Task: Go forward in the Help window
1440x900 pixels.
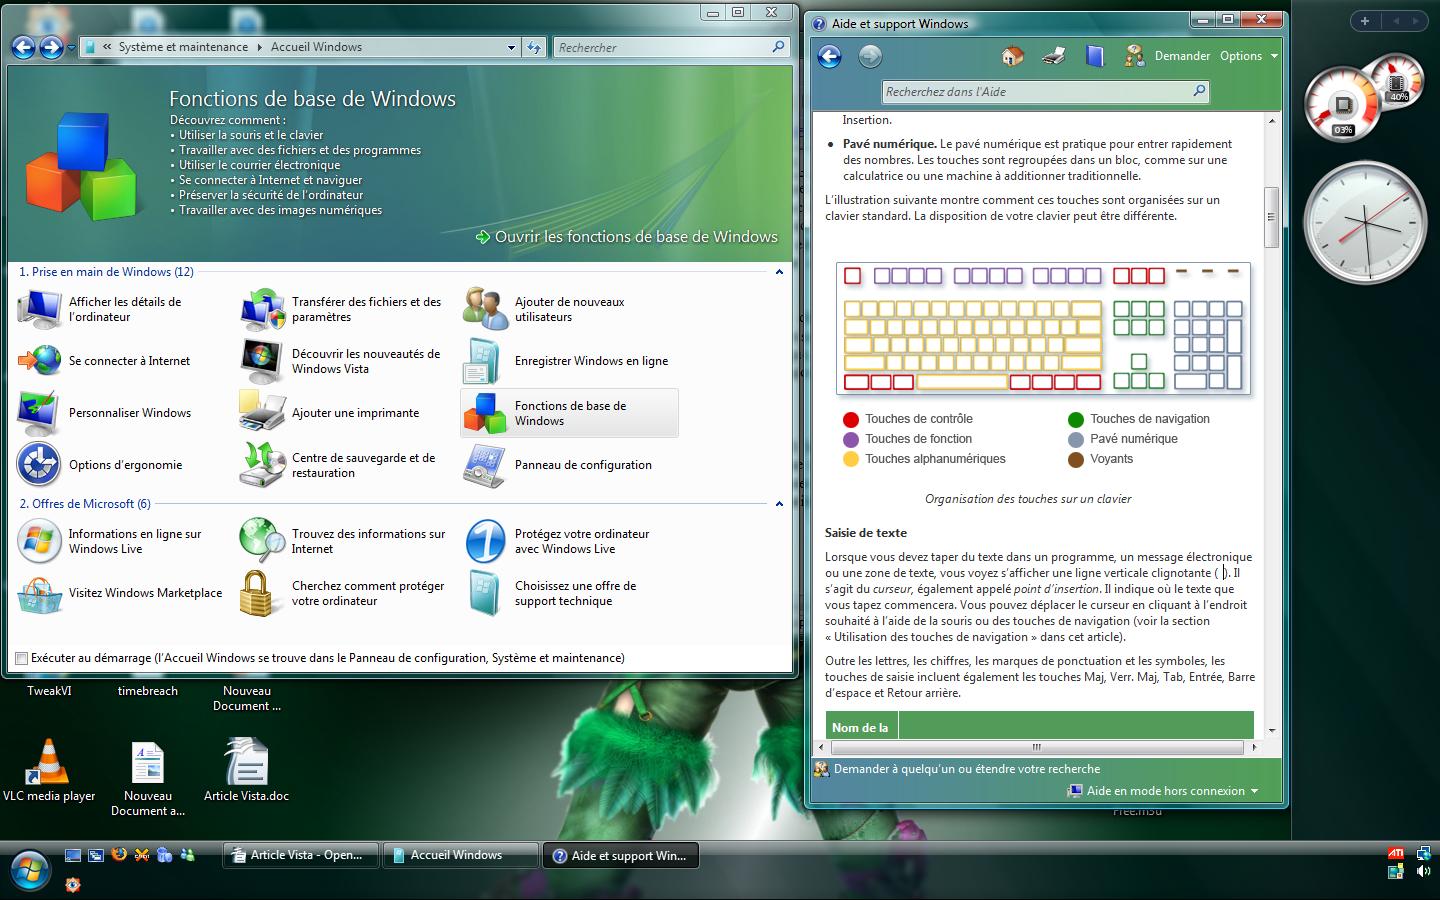Action: click(x=870, y=56)
